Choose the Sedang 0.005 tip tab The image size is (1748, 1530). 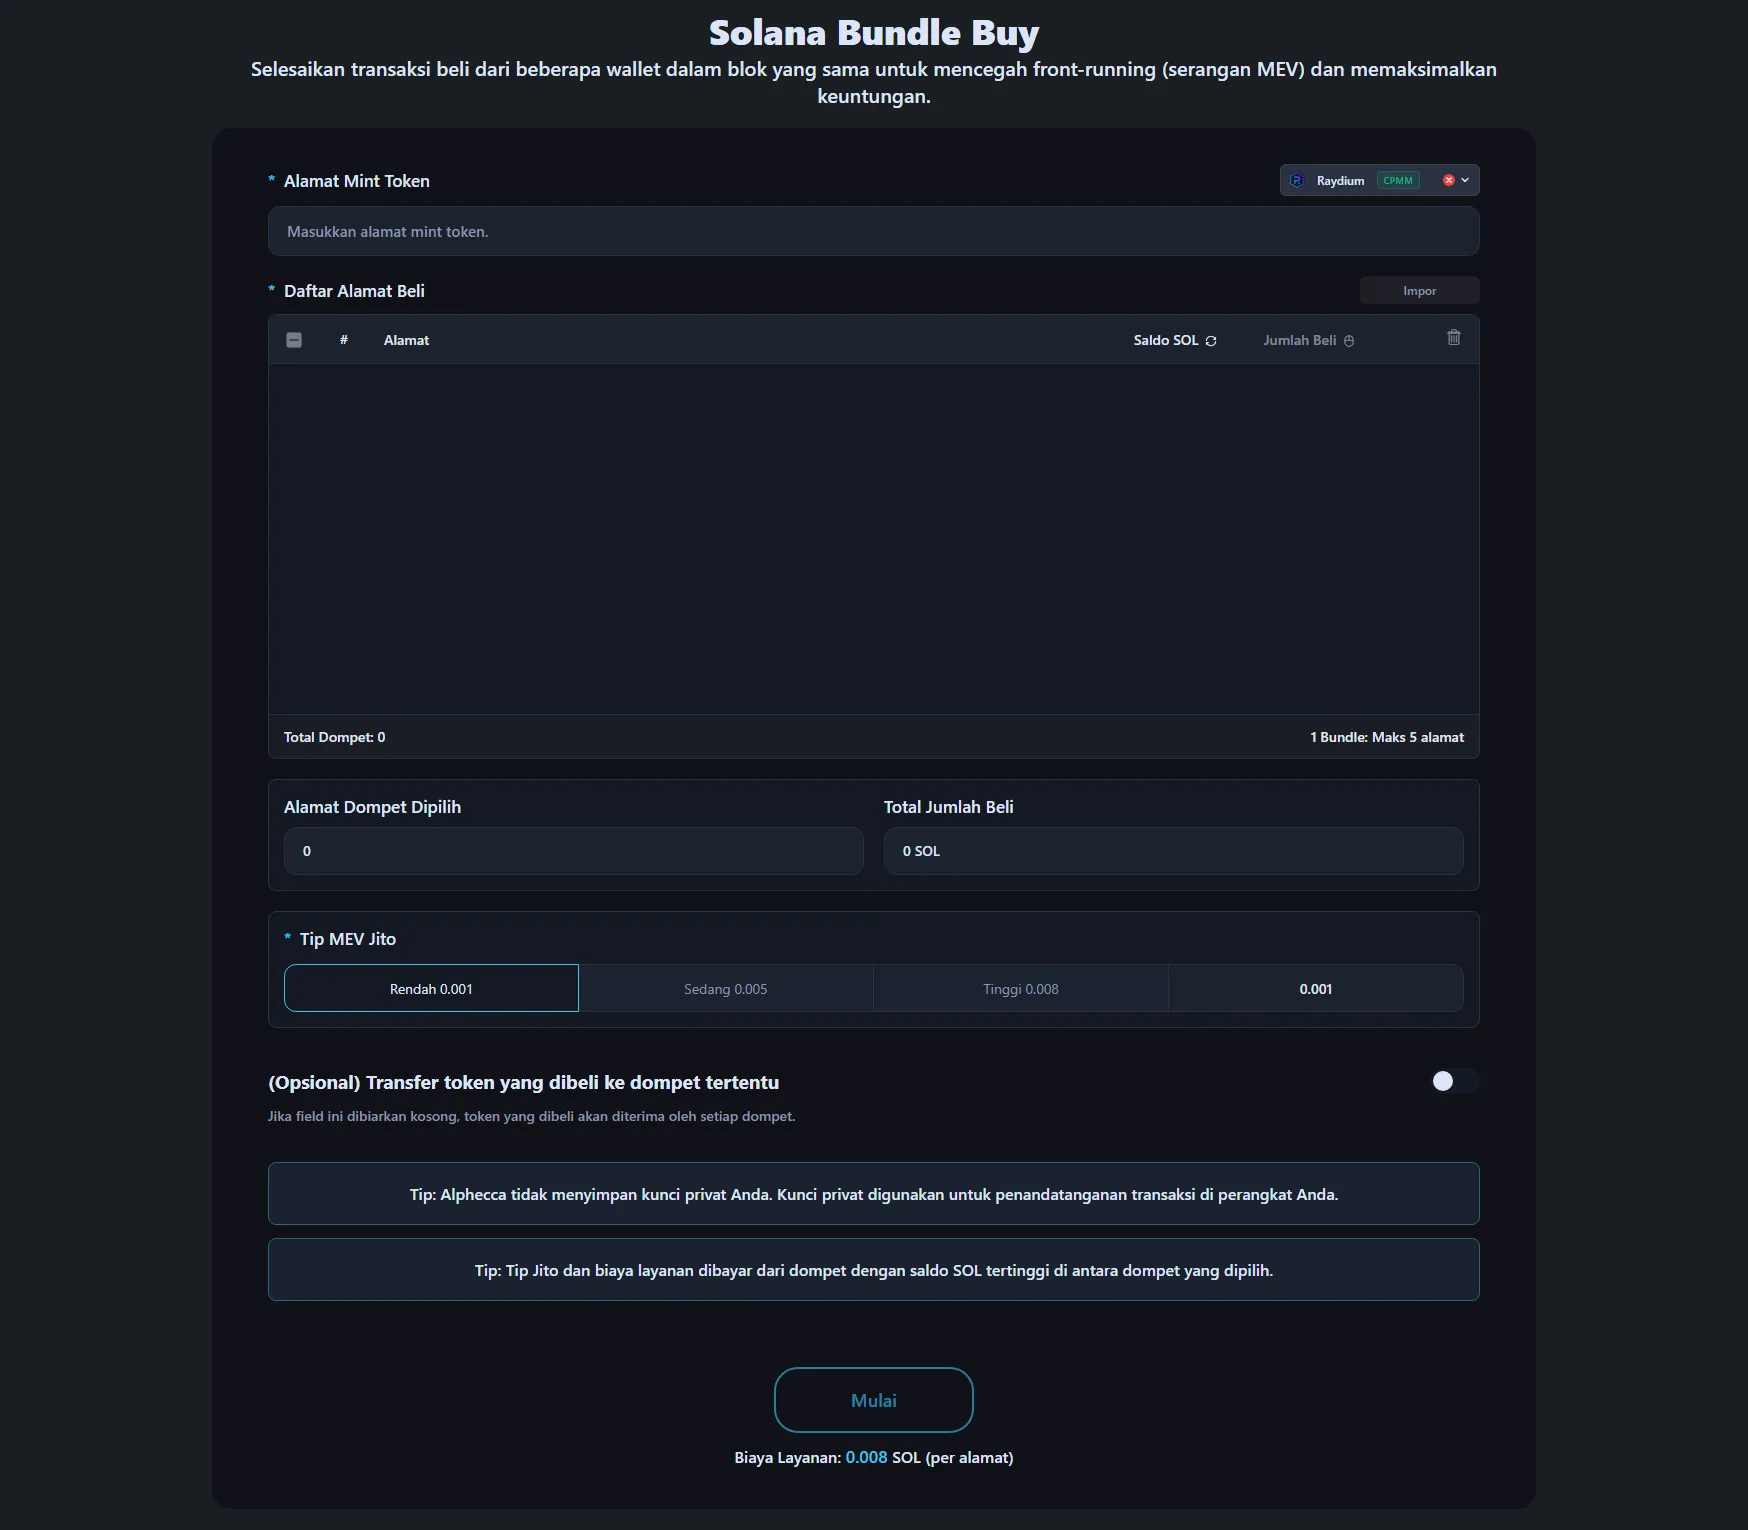[725, 988]
